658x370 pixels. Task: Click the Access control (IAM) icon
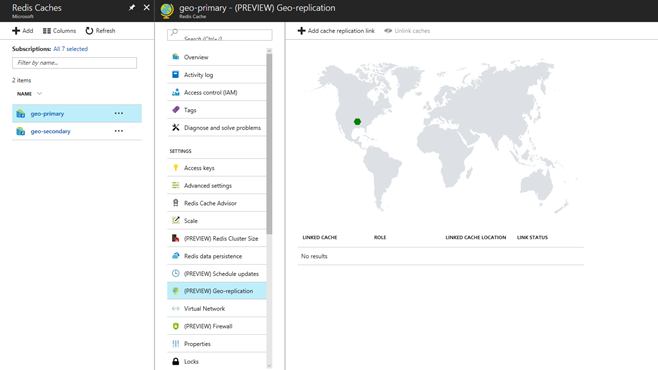tap(175, 92)
